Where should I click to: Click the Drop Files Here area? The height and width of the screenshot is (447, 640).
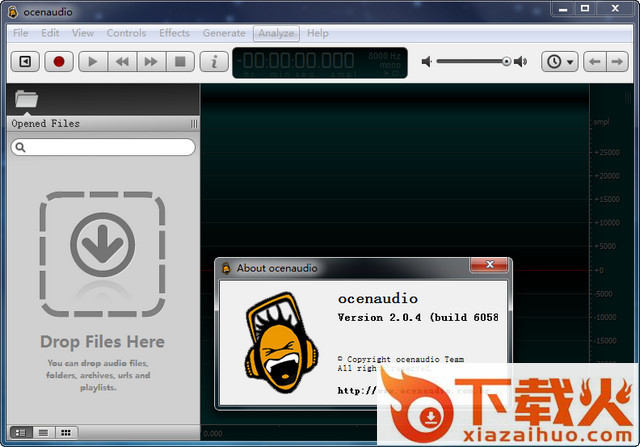[102, 254]
